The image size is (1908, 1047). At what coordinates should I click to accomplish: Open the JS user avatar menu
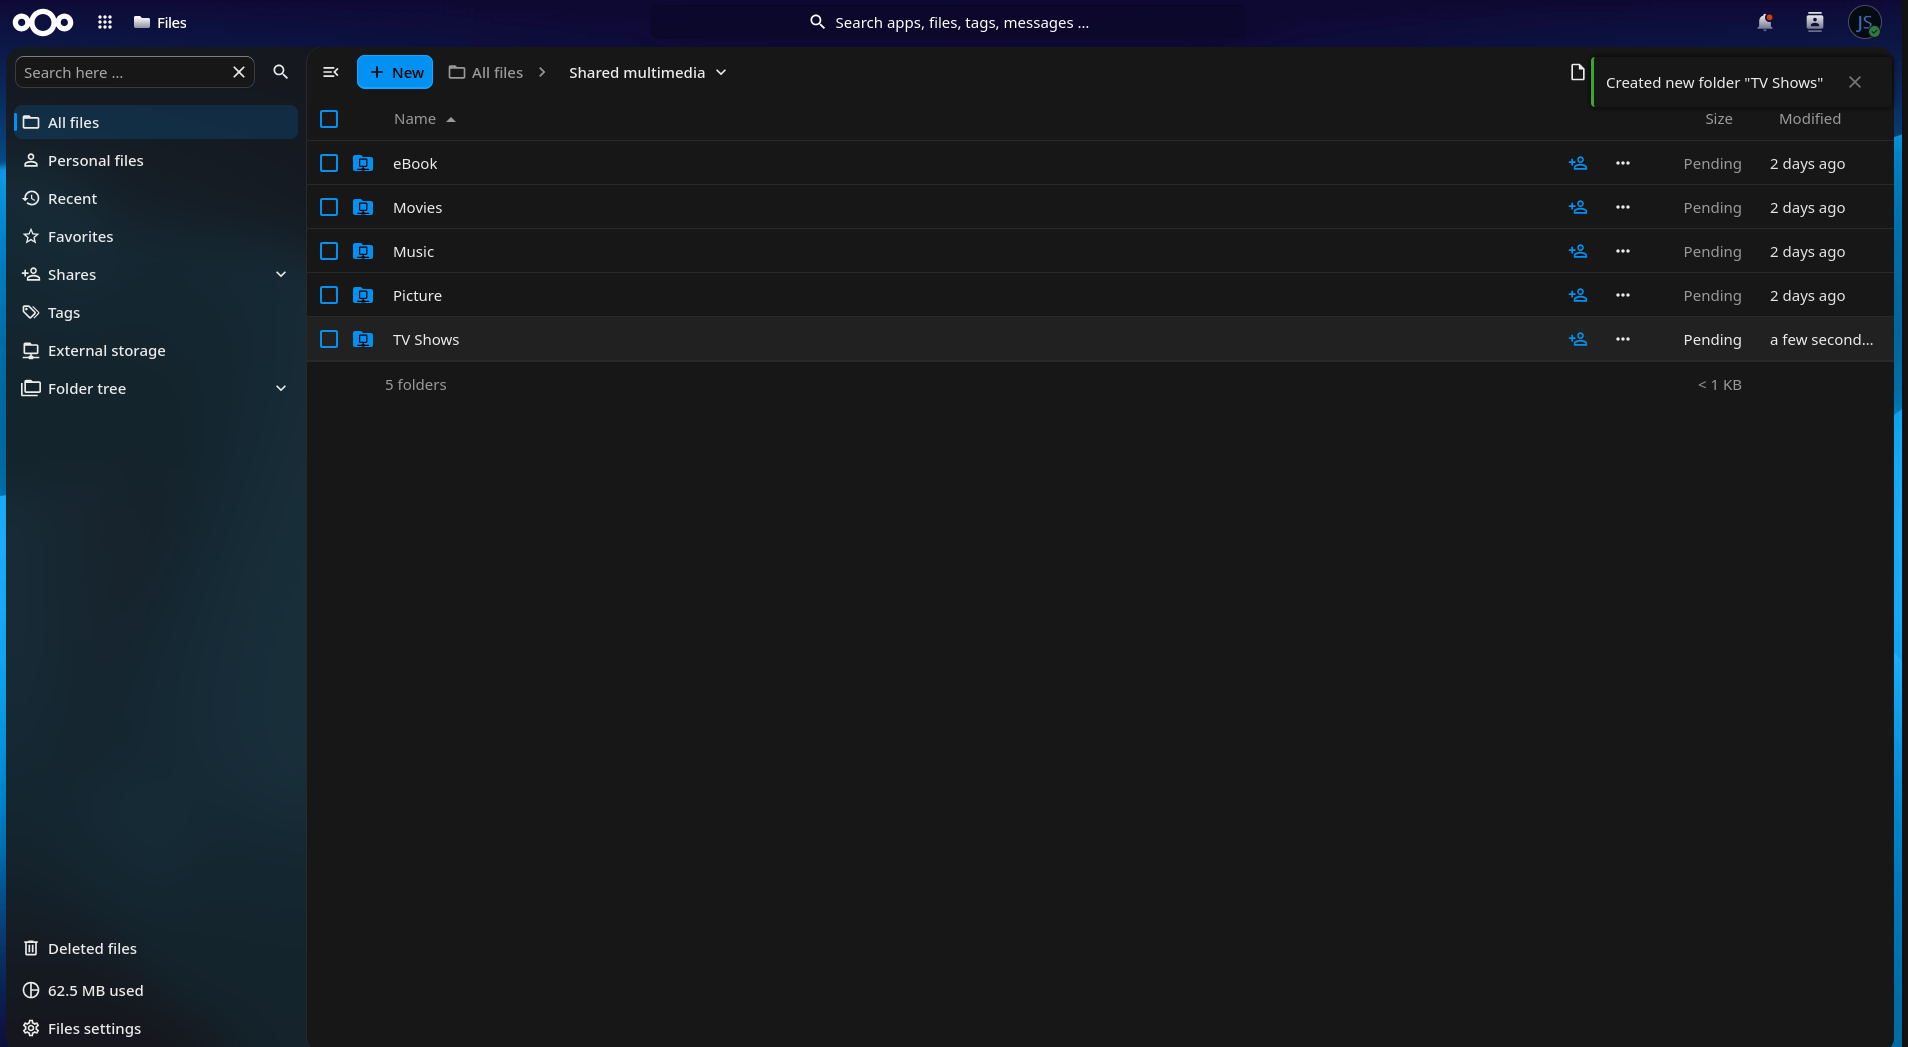coord(1865,22)
